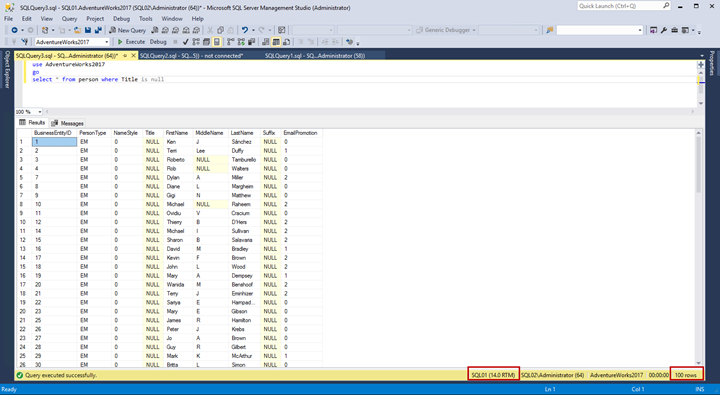Click the Quick Launch search box
The width and height of the screenshot is (720, 395).
click(x=624, y=6)
